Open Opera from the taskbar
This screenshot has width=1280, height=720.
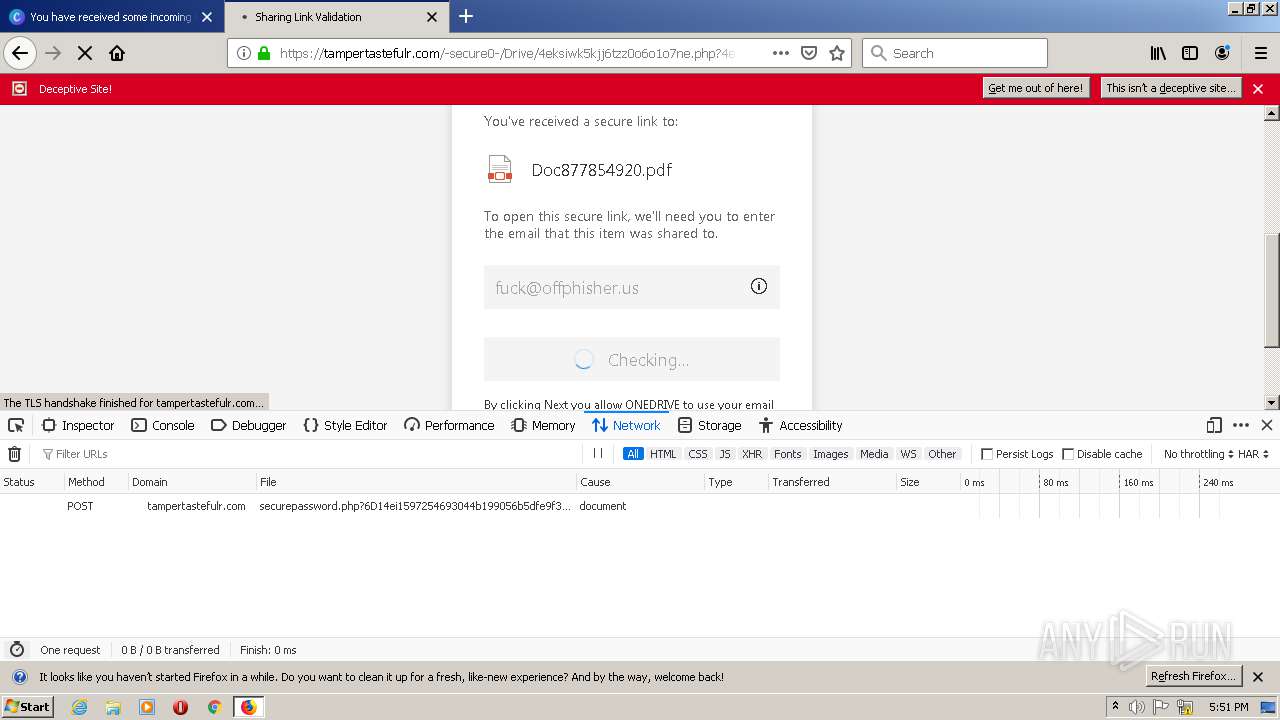pyautogui.click(x=180, y=707)
